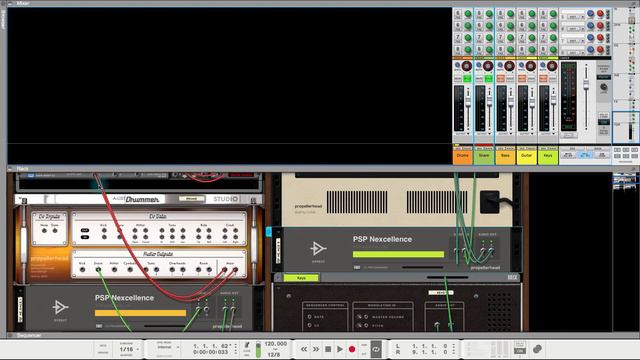Click the 12/8 time signature value
This screenshot has height=360, width=640.
(273, 354)
